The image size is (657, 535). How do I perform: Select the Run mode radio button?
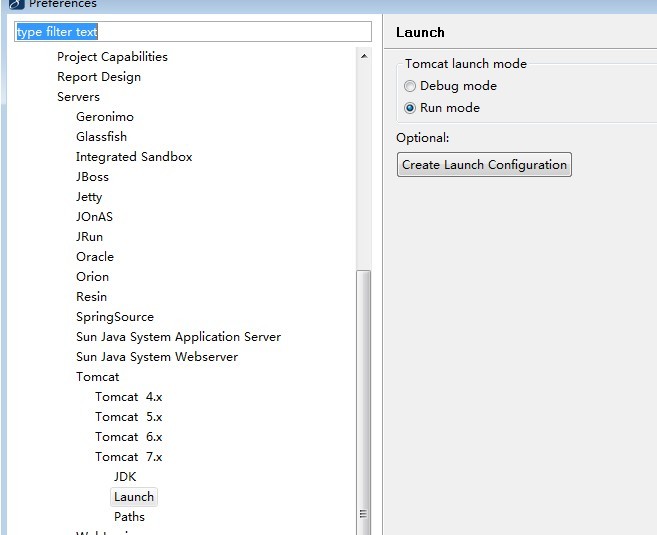[x=409, y=108]
